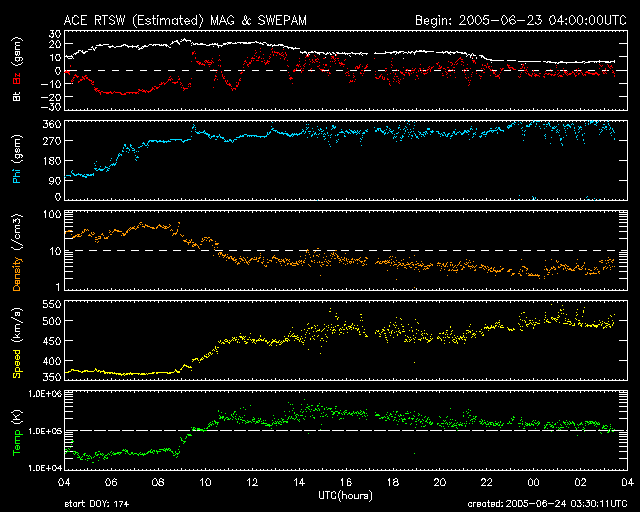The image size is (640, 512).
Task: Click the '16' hour label on time axis
Action: [346, 483]
